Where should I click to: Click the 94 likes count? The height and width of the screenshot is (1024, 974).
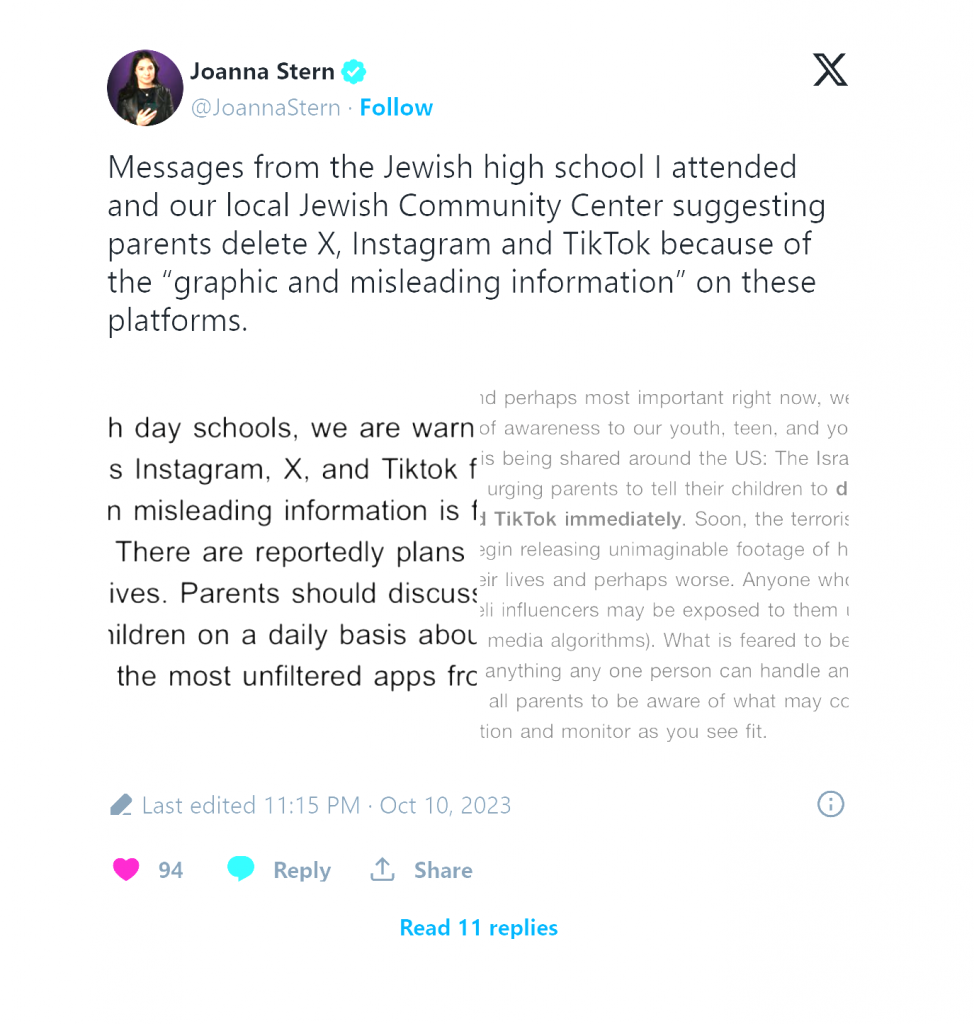click(170, 870)
